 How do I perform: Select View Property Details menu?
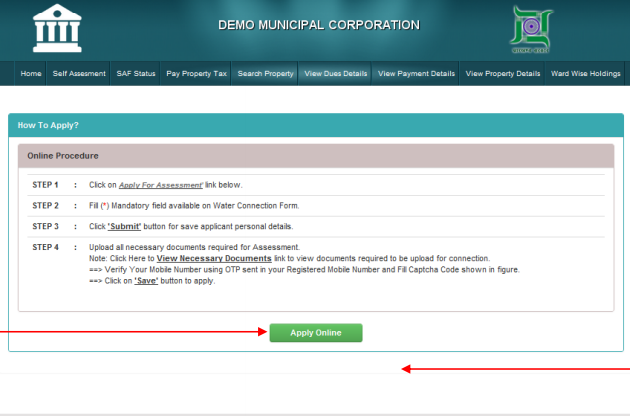503,74
